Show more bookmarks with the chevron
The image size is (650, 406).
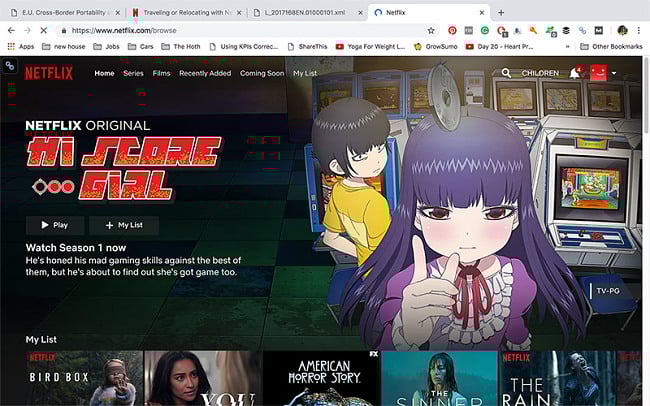[x=568, y=46]
